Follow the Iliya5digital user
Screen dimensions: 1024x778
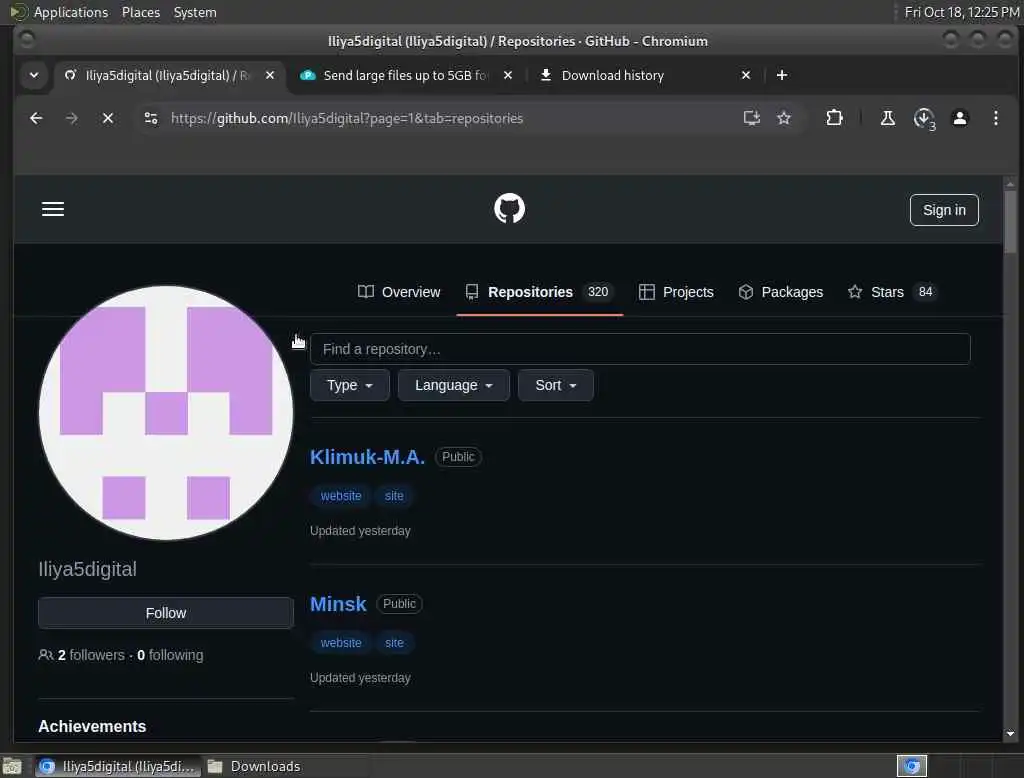(166, 613)
